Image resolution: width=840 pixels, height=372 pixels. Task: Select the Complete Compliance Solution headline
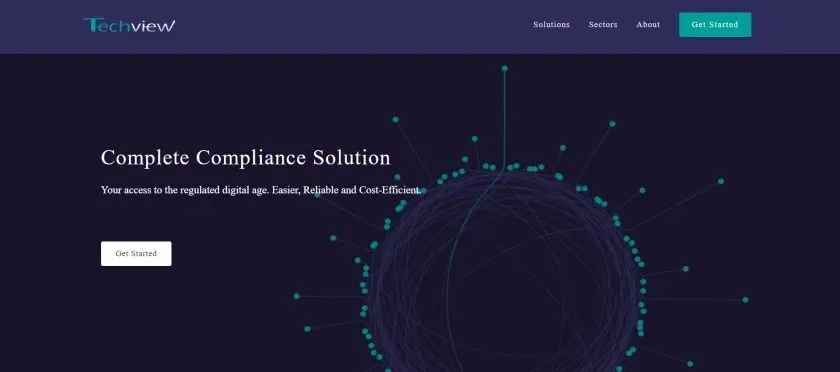[x=246, y=158]
